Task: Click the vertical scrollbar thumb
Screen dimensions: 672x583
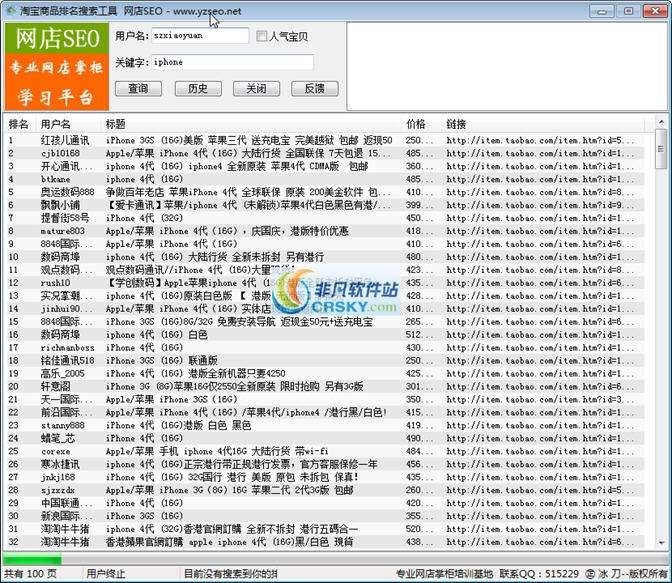Action: coord(661,149)
